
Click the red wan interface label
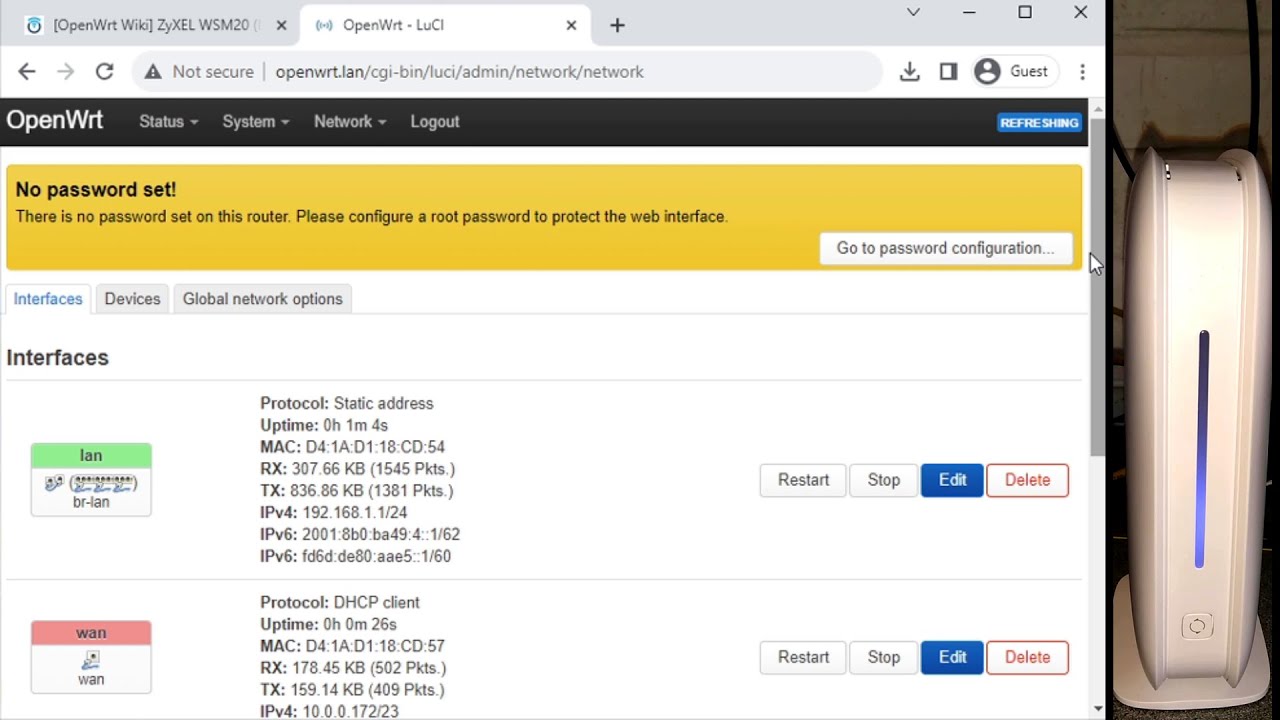pyautogui.click(x=91, y=633)
